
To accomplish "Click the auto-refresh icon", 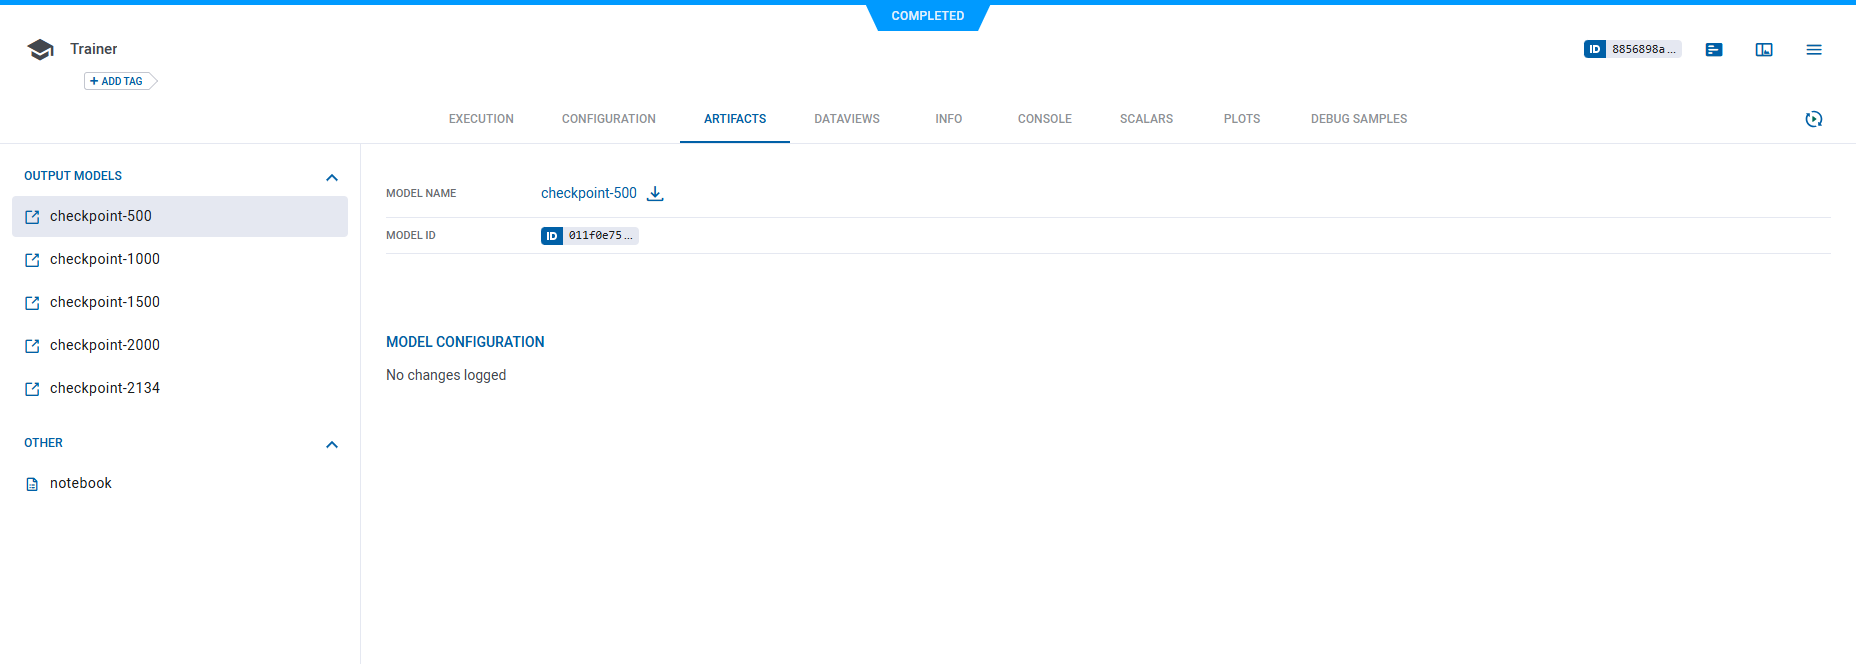I will 1813,119.
